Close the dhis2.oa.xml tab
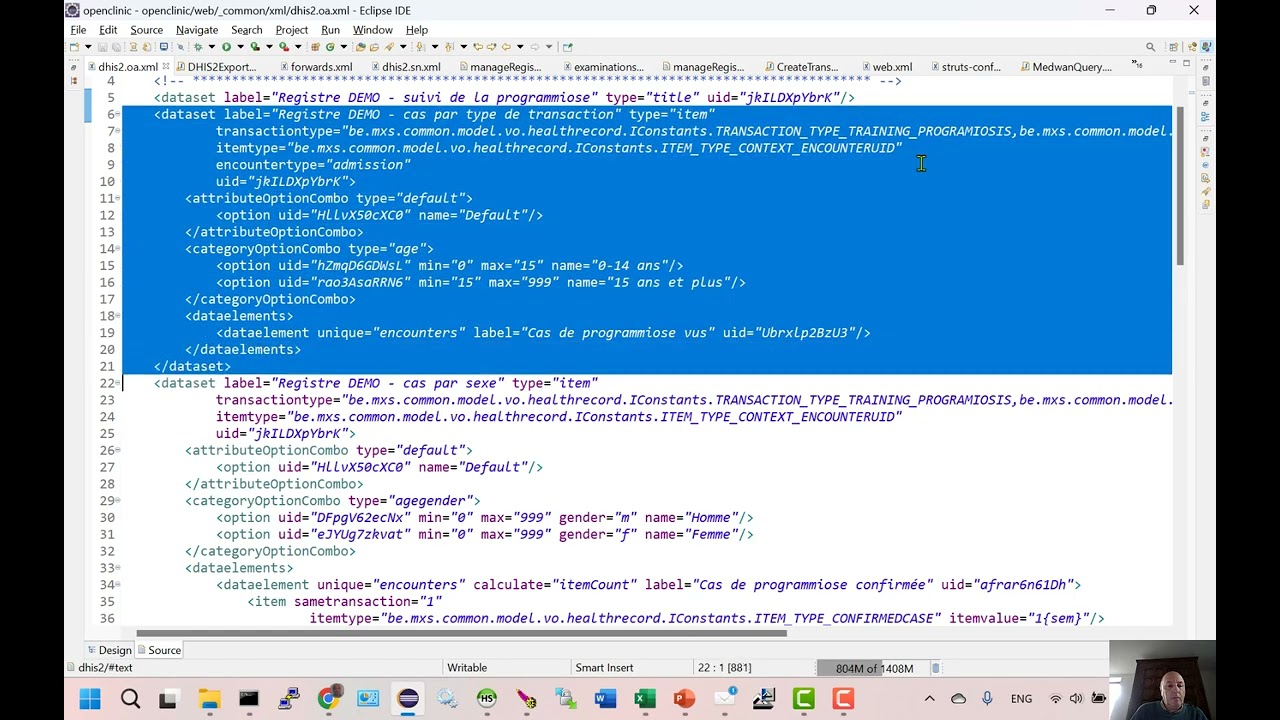Screen dimensions: 1280x720 [166, 67]
